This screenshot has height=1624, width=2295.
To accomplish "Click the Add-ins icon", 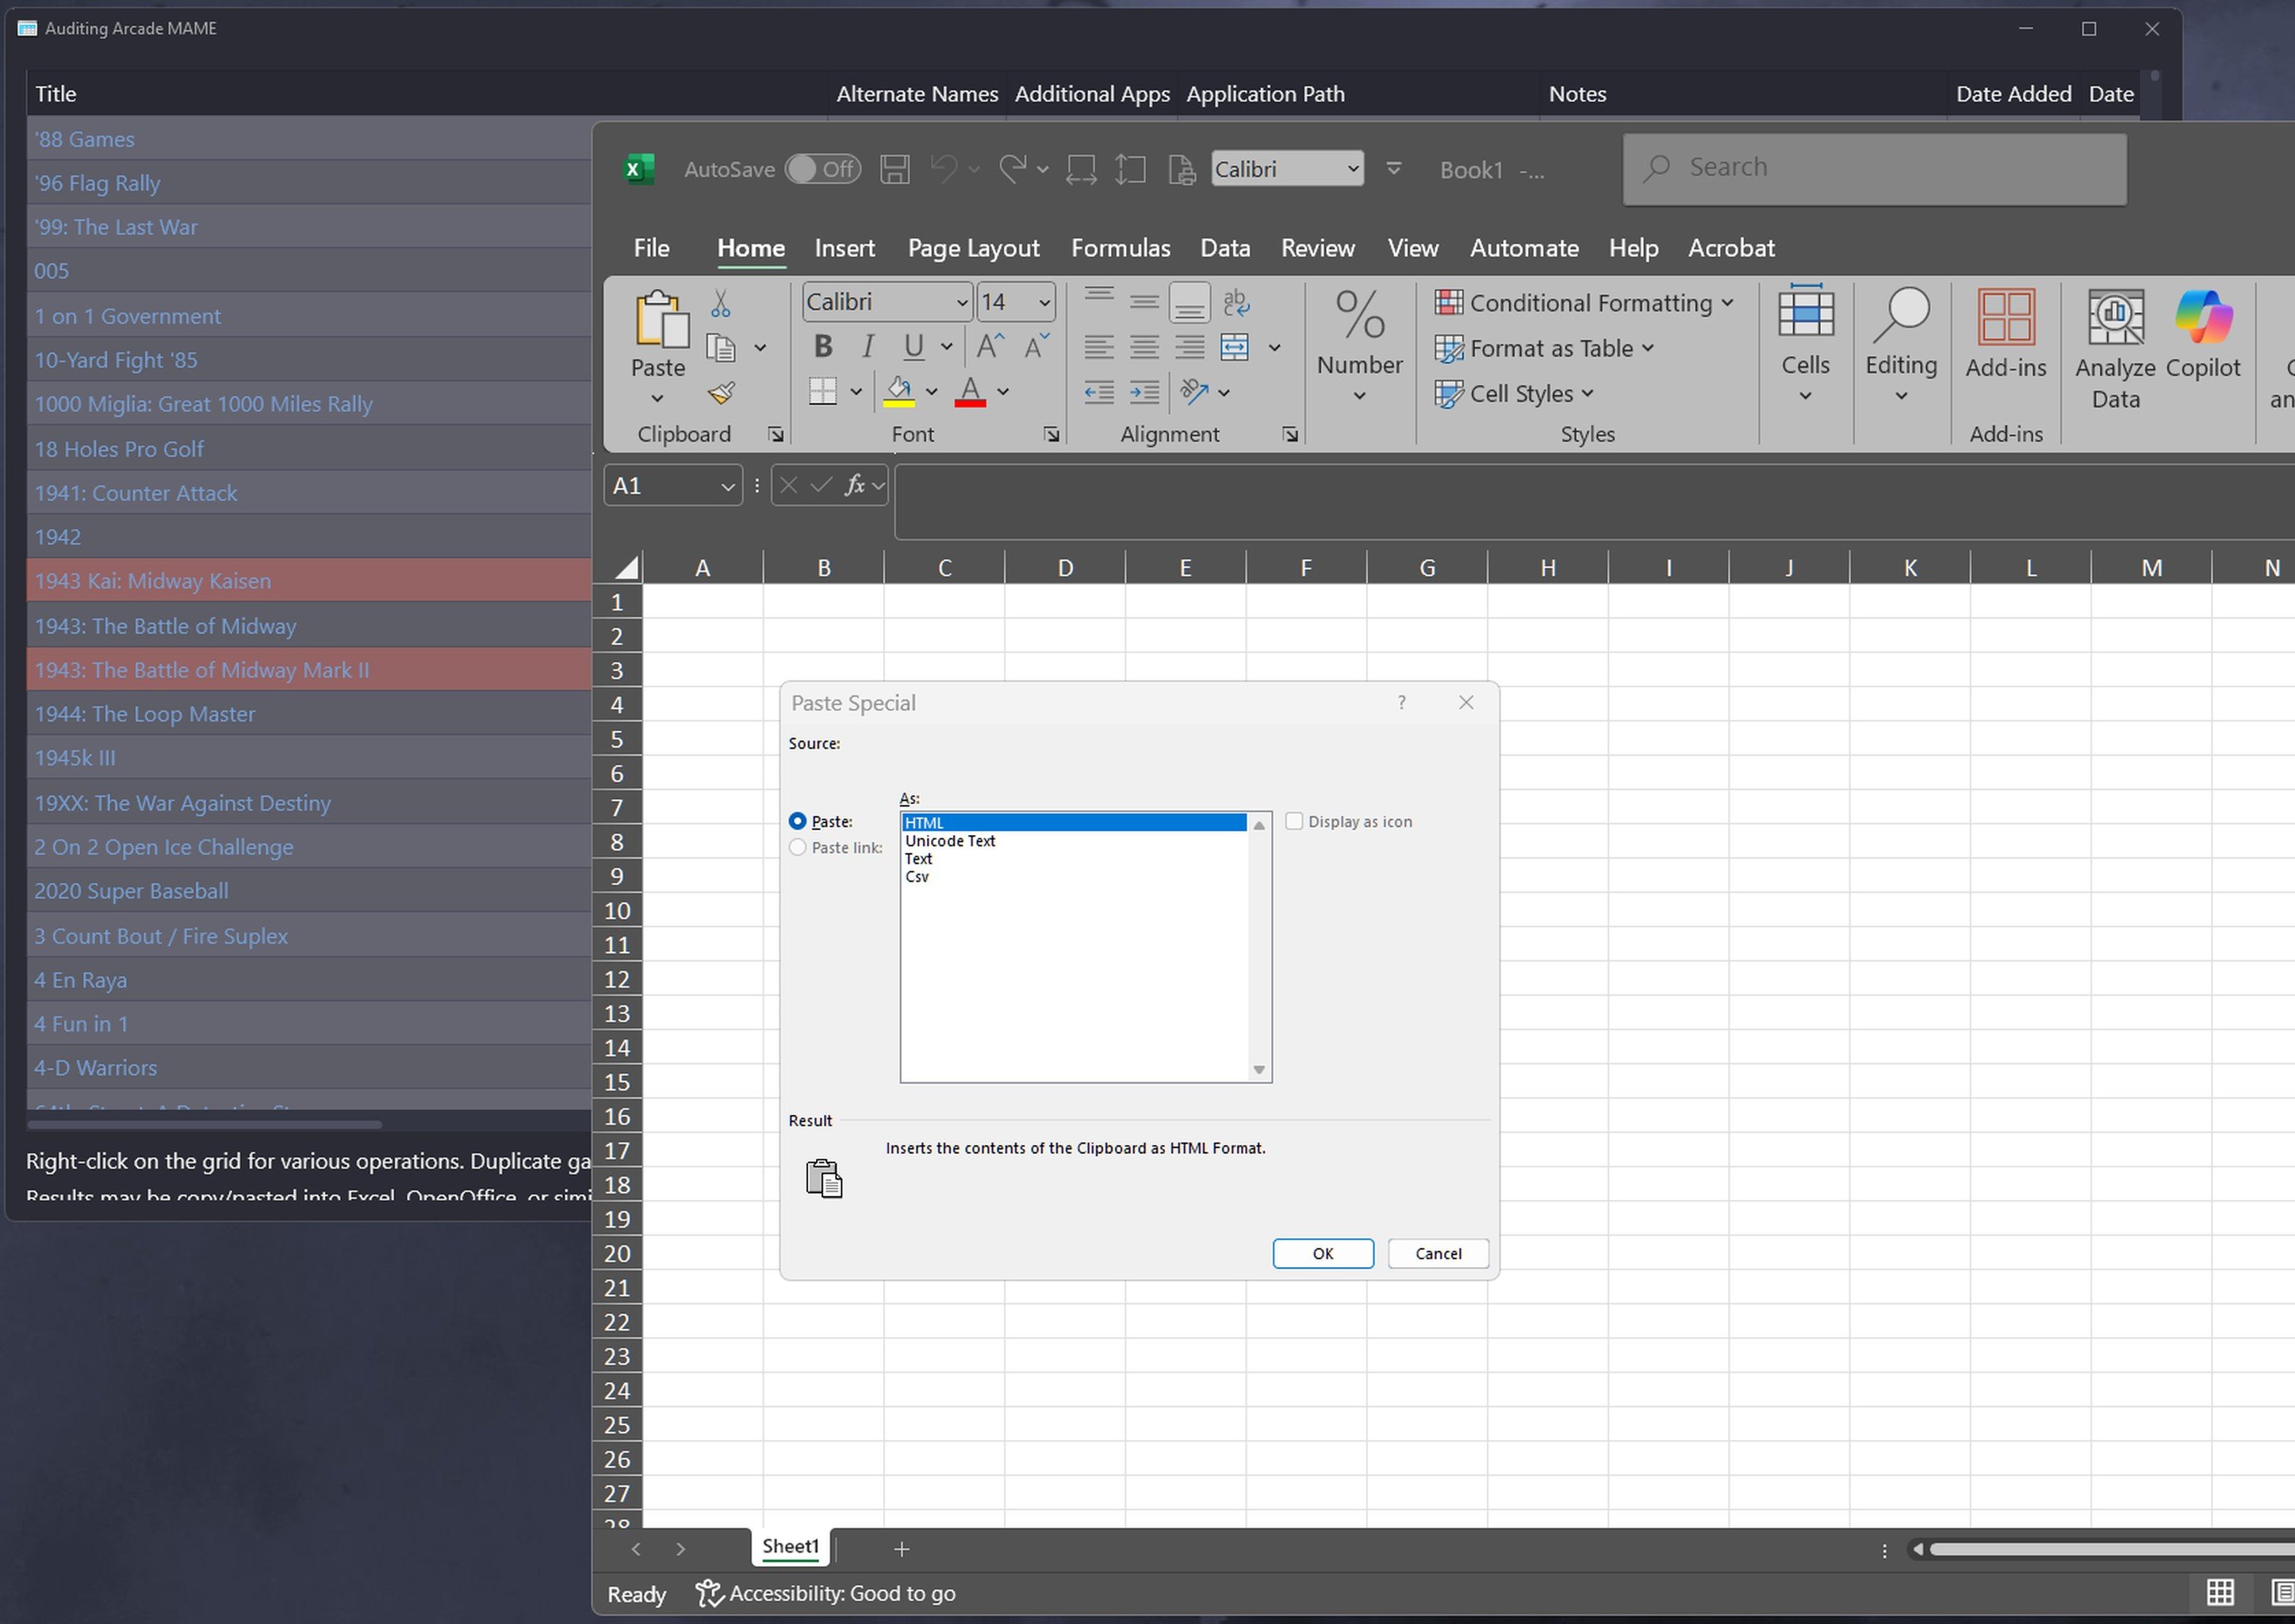I will click(x=2006, y=317).
